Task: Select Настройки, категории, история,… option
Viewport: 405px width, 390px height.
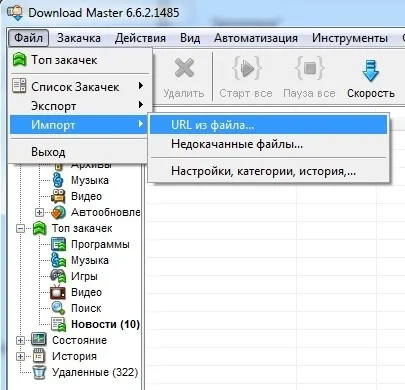Action: pos(269,171)
